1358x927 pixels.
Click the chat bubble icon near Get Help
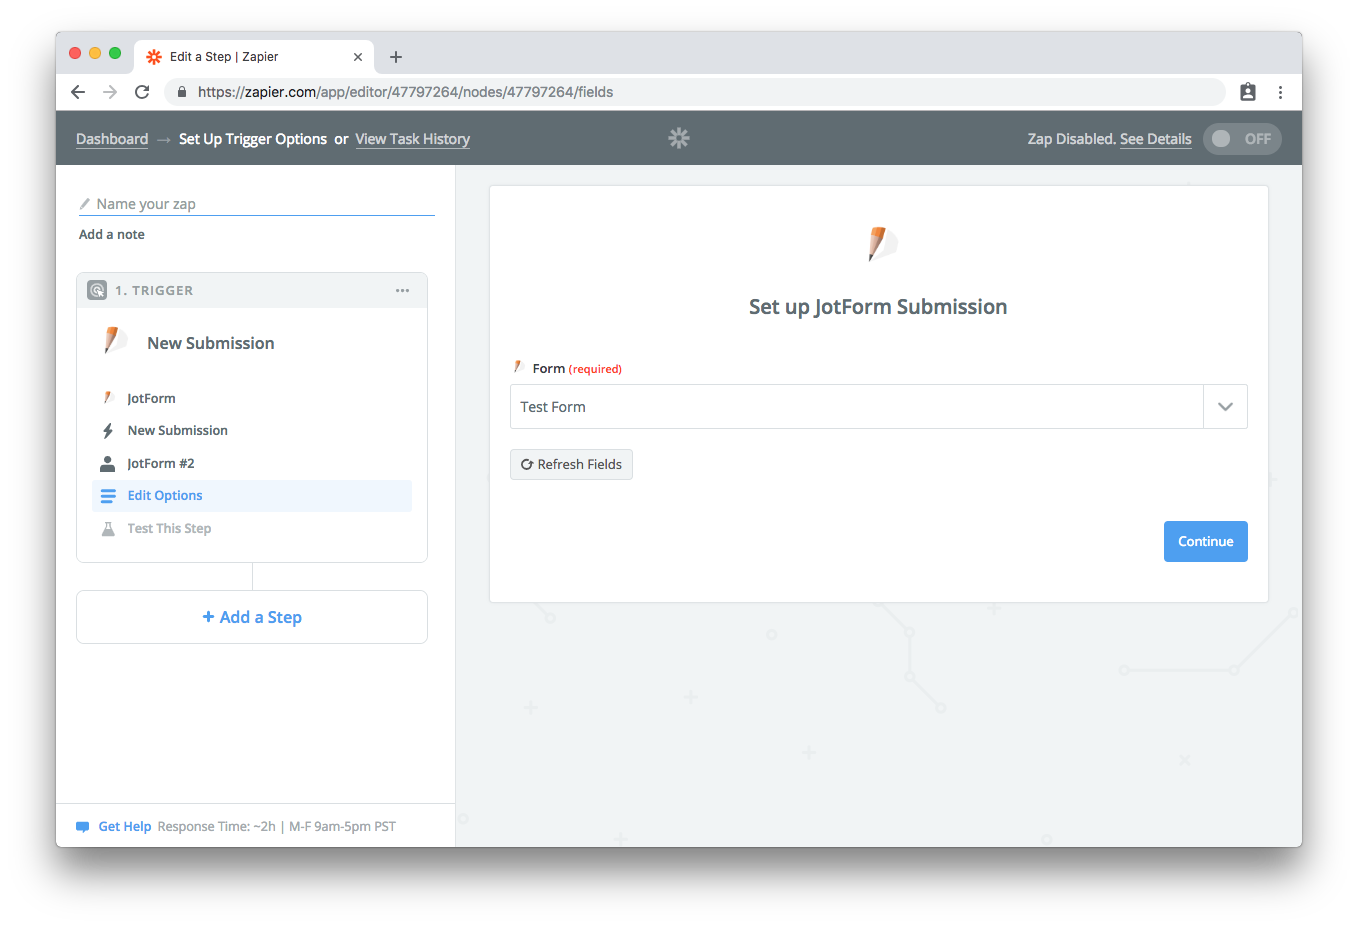click(x=83, y=827)
